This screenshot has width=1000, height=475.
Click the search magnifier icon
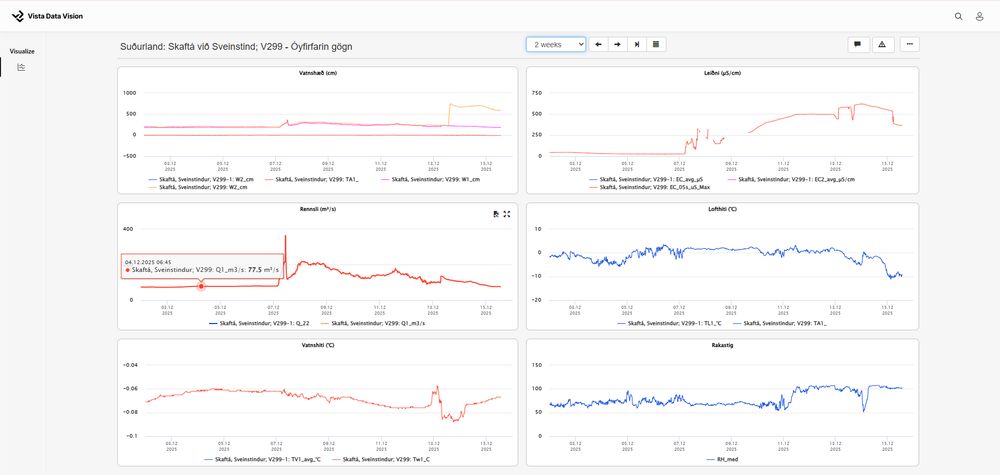point(959,17)
